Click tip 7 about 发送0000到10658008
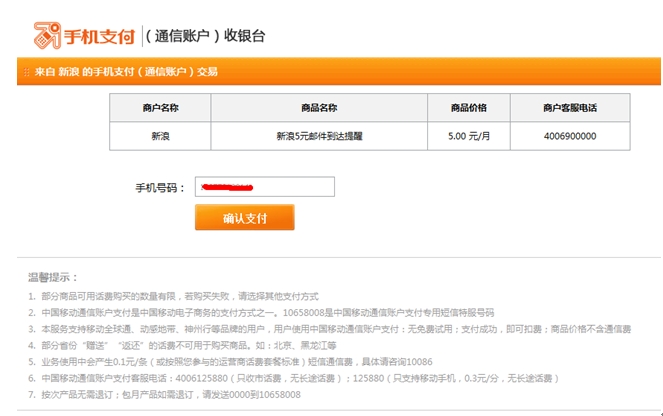The image size is (663, 416). click(x=164, y=395)
